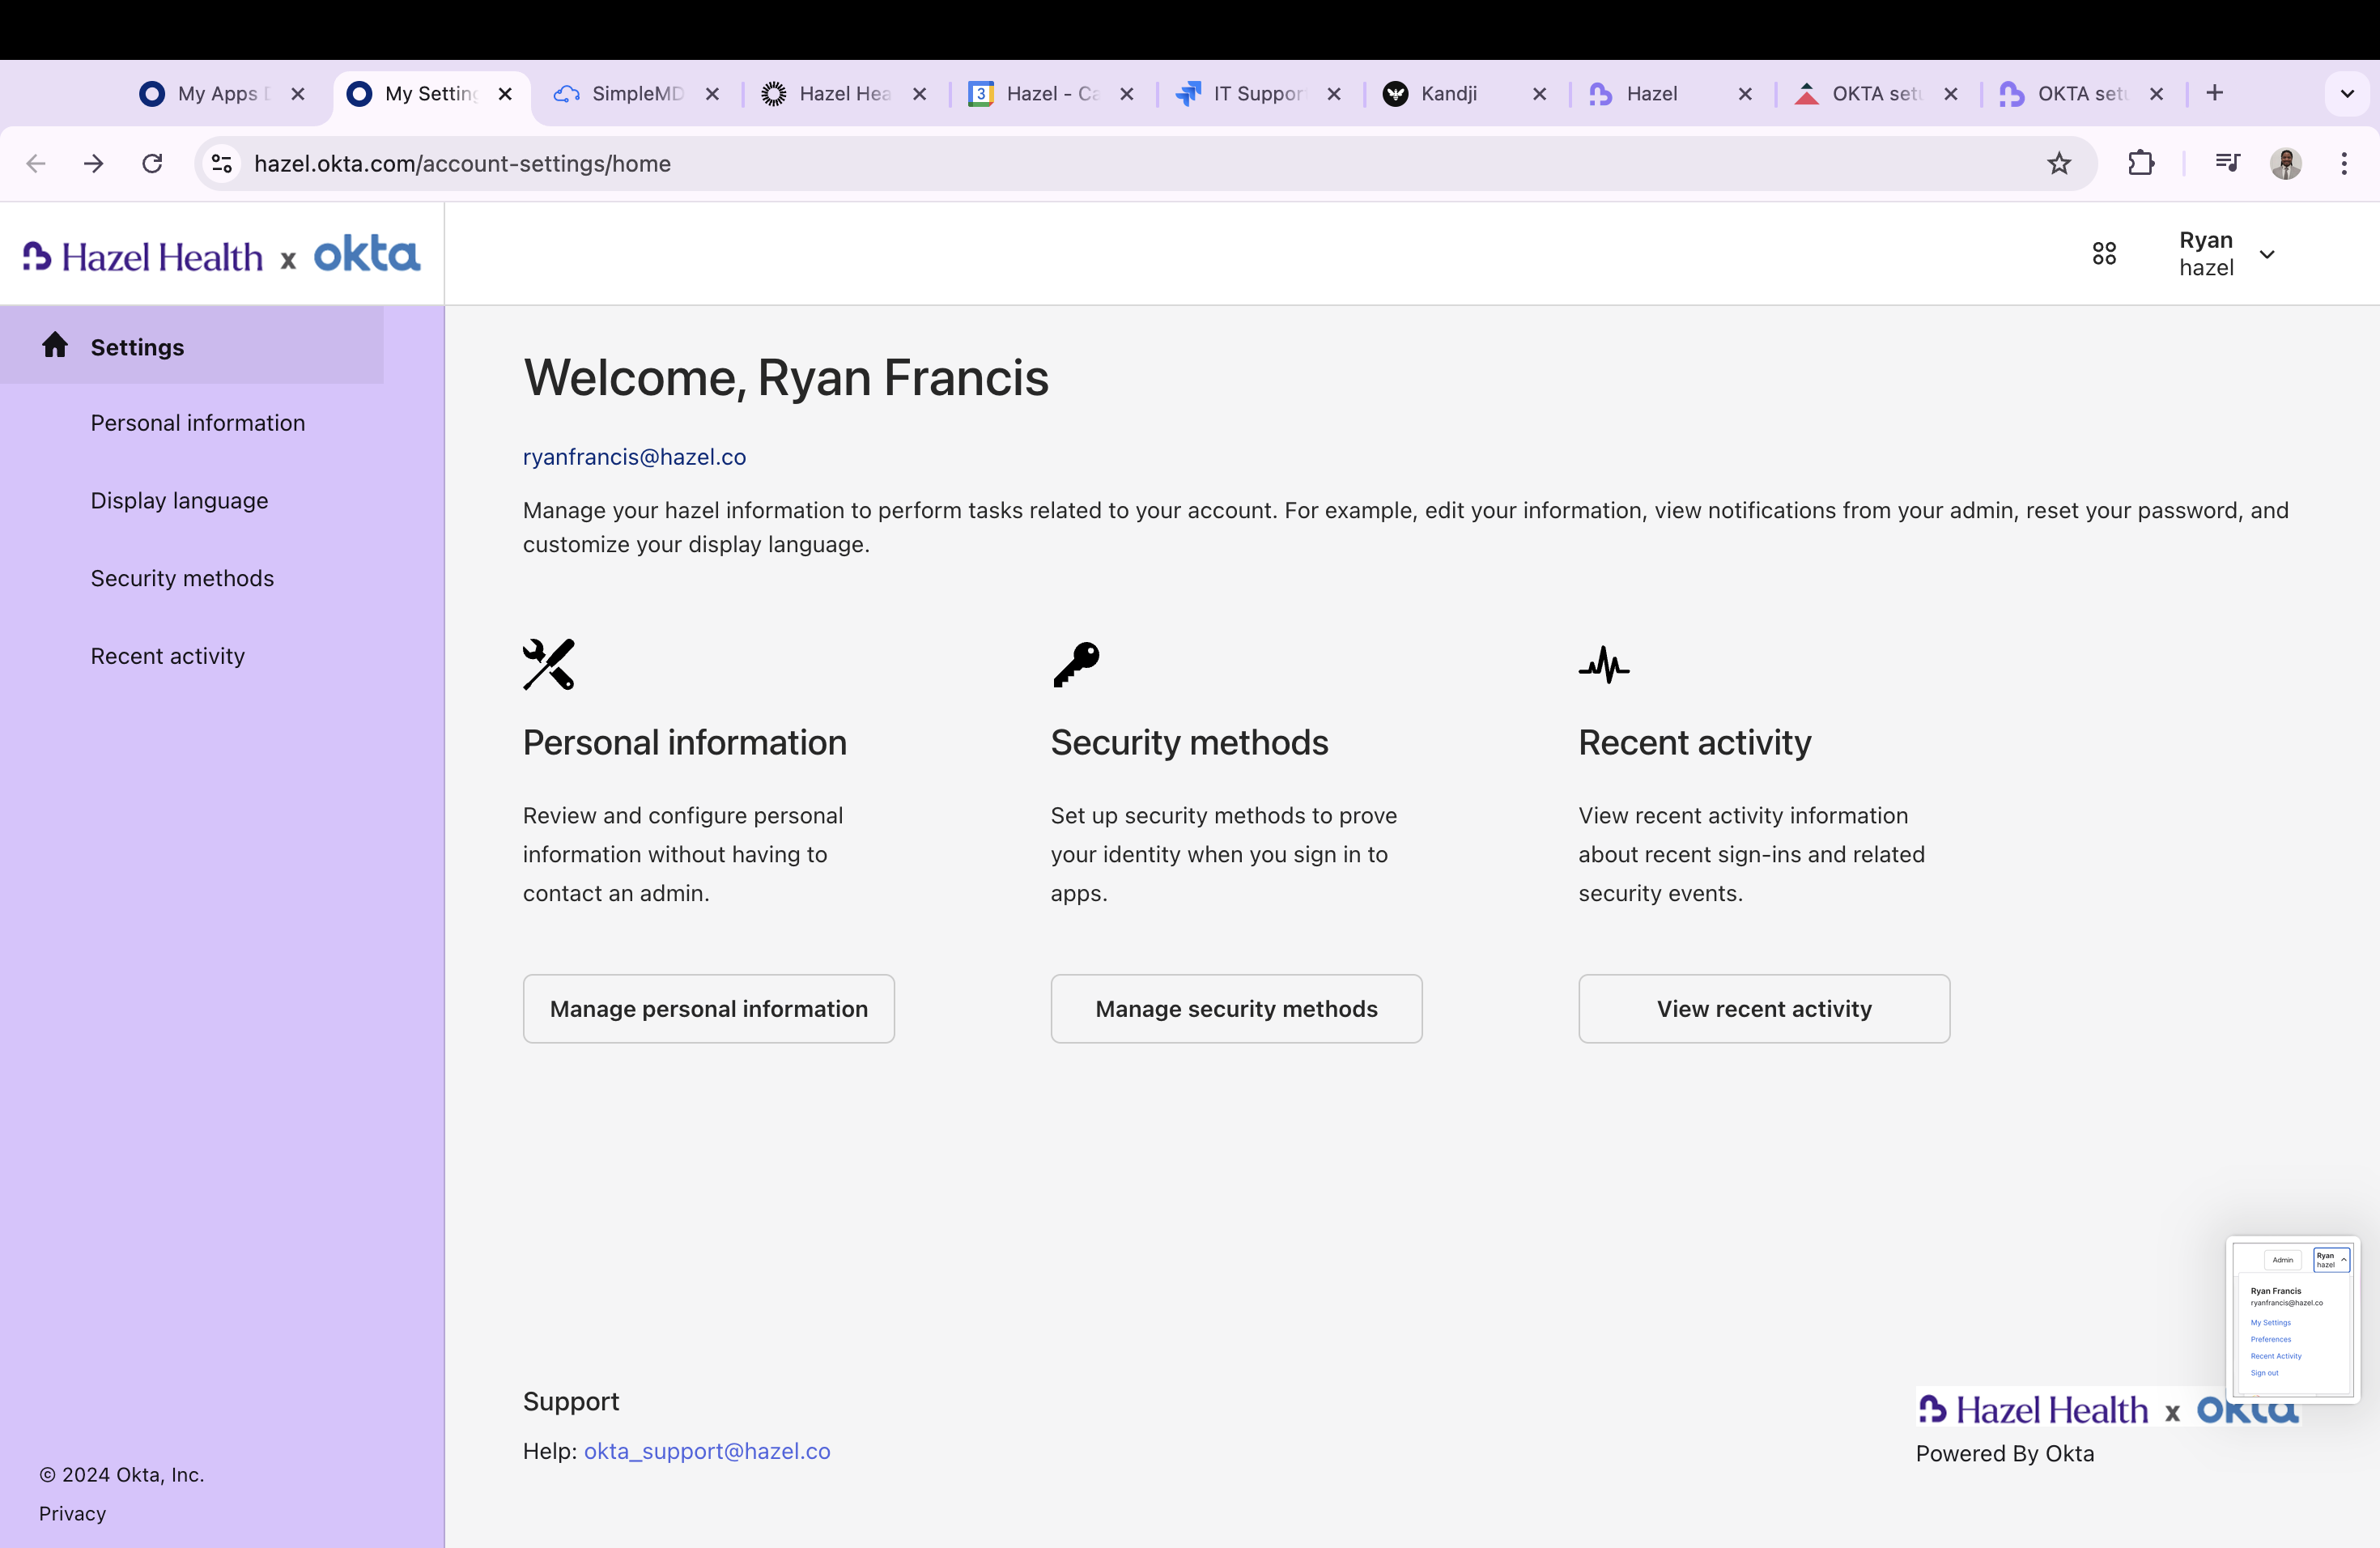Reload the page
This screenshot has width=2380, height=1548.
coord(152,163)
